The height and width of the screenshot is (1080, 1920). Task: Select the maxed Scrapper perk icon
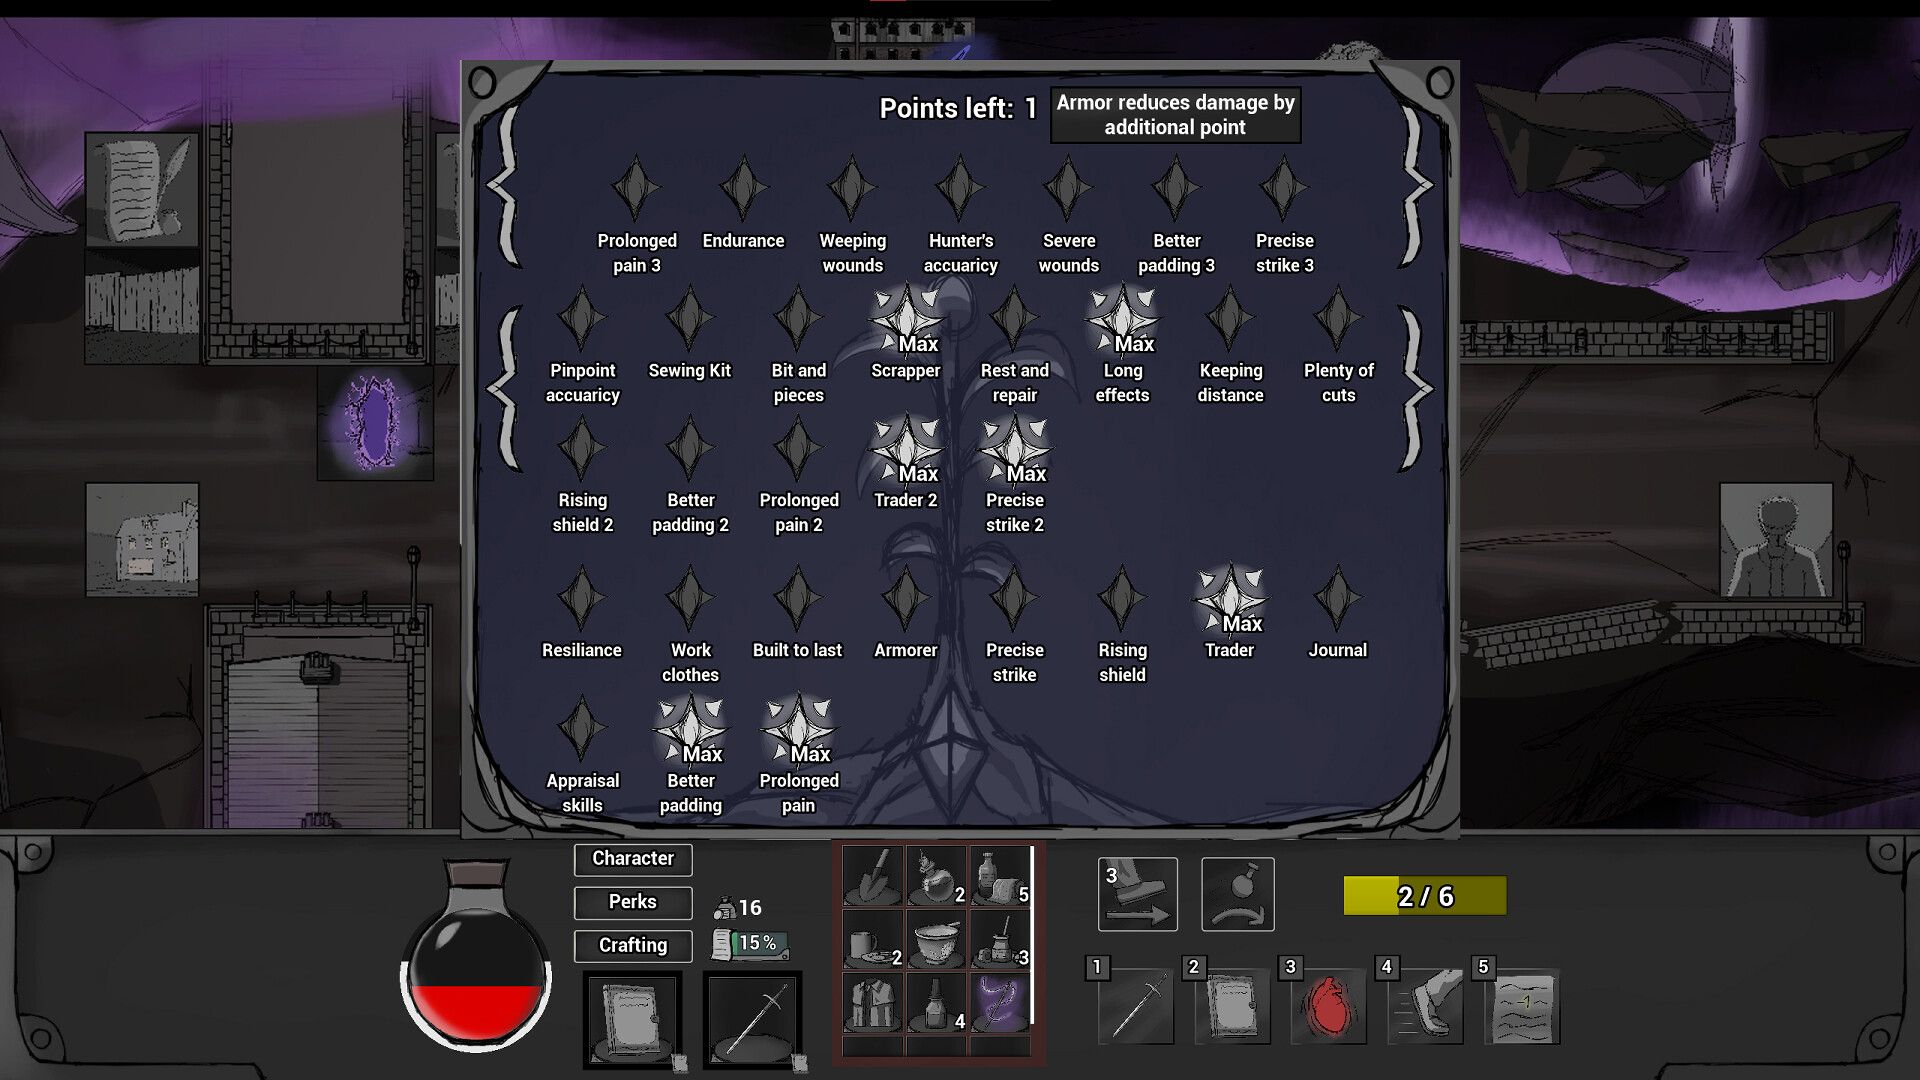tap(906, 320)
